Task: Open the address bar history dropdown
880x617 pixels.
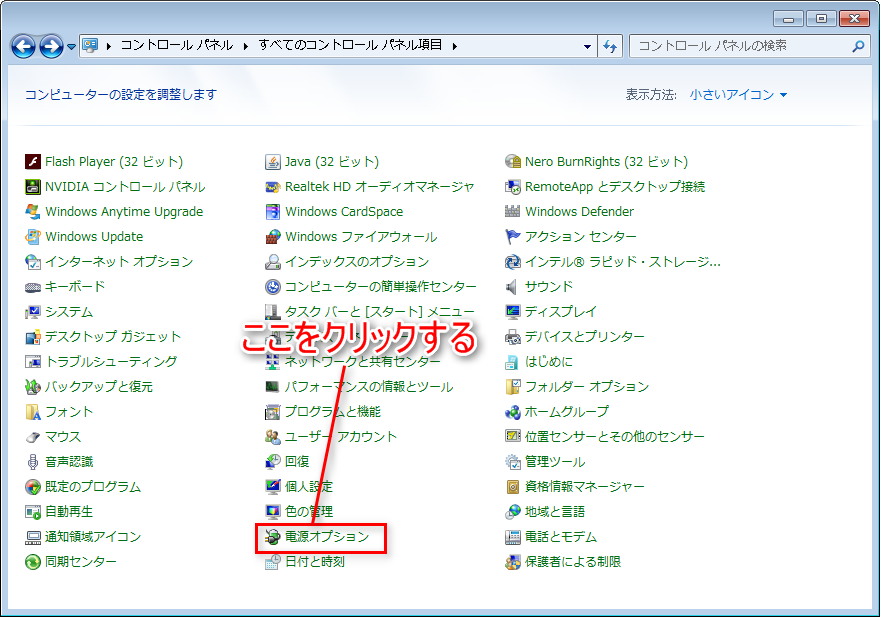Action: point(587,46)
